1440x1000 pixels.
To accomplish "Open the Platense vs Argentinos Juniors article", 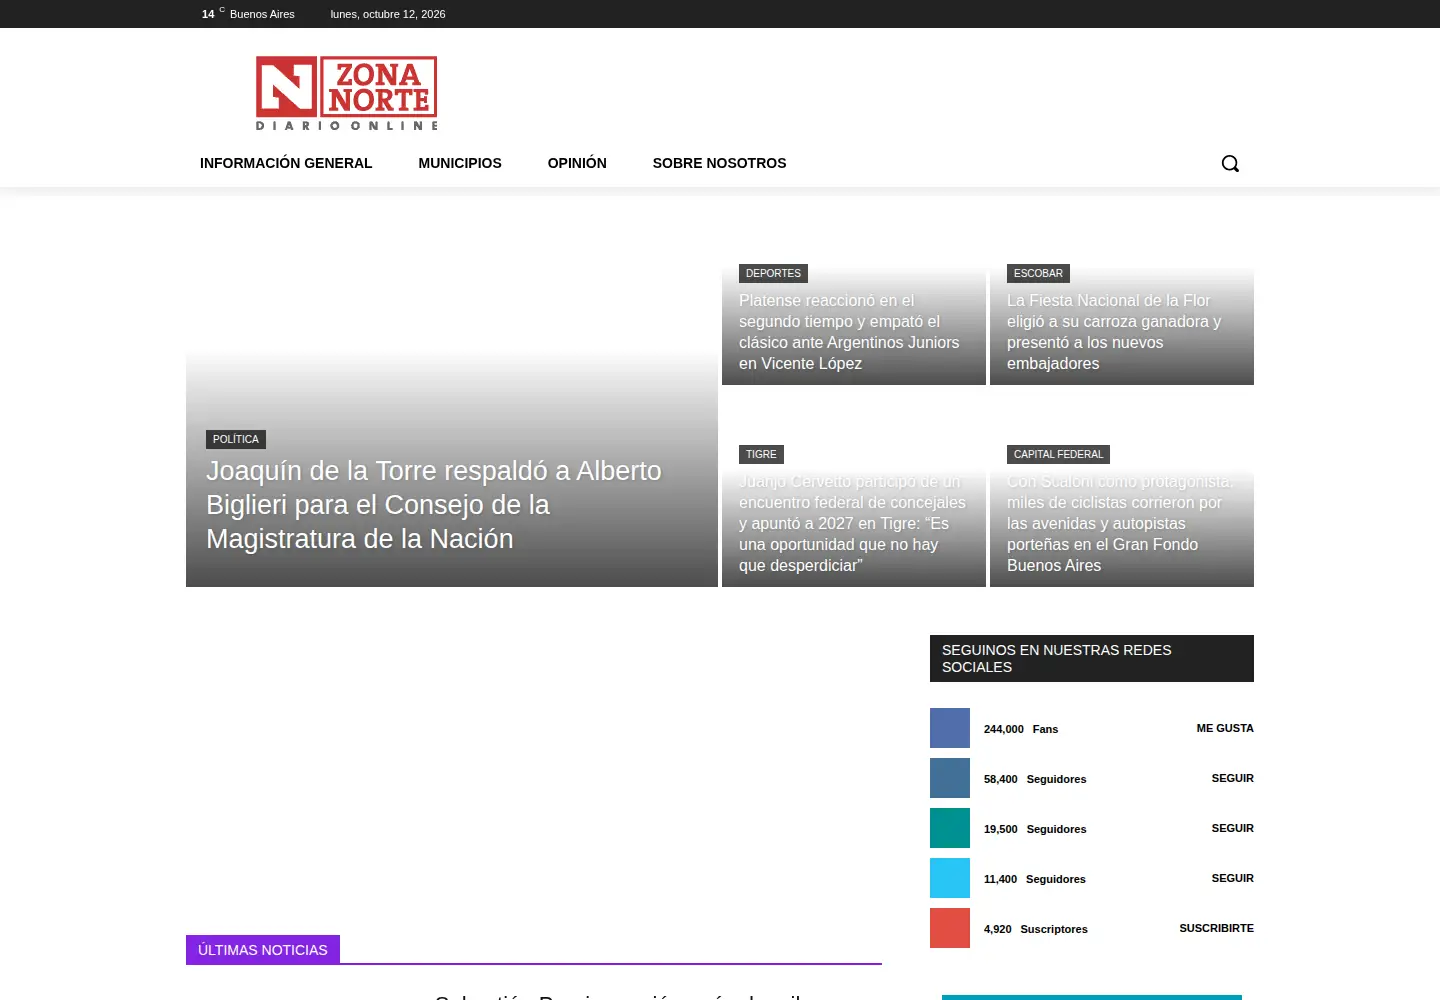I will coord(850,332).
